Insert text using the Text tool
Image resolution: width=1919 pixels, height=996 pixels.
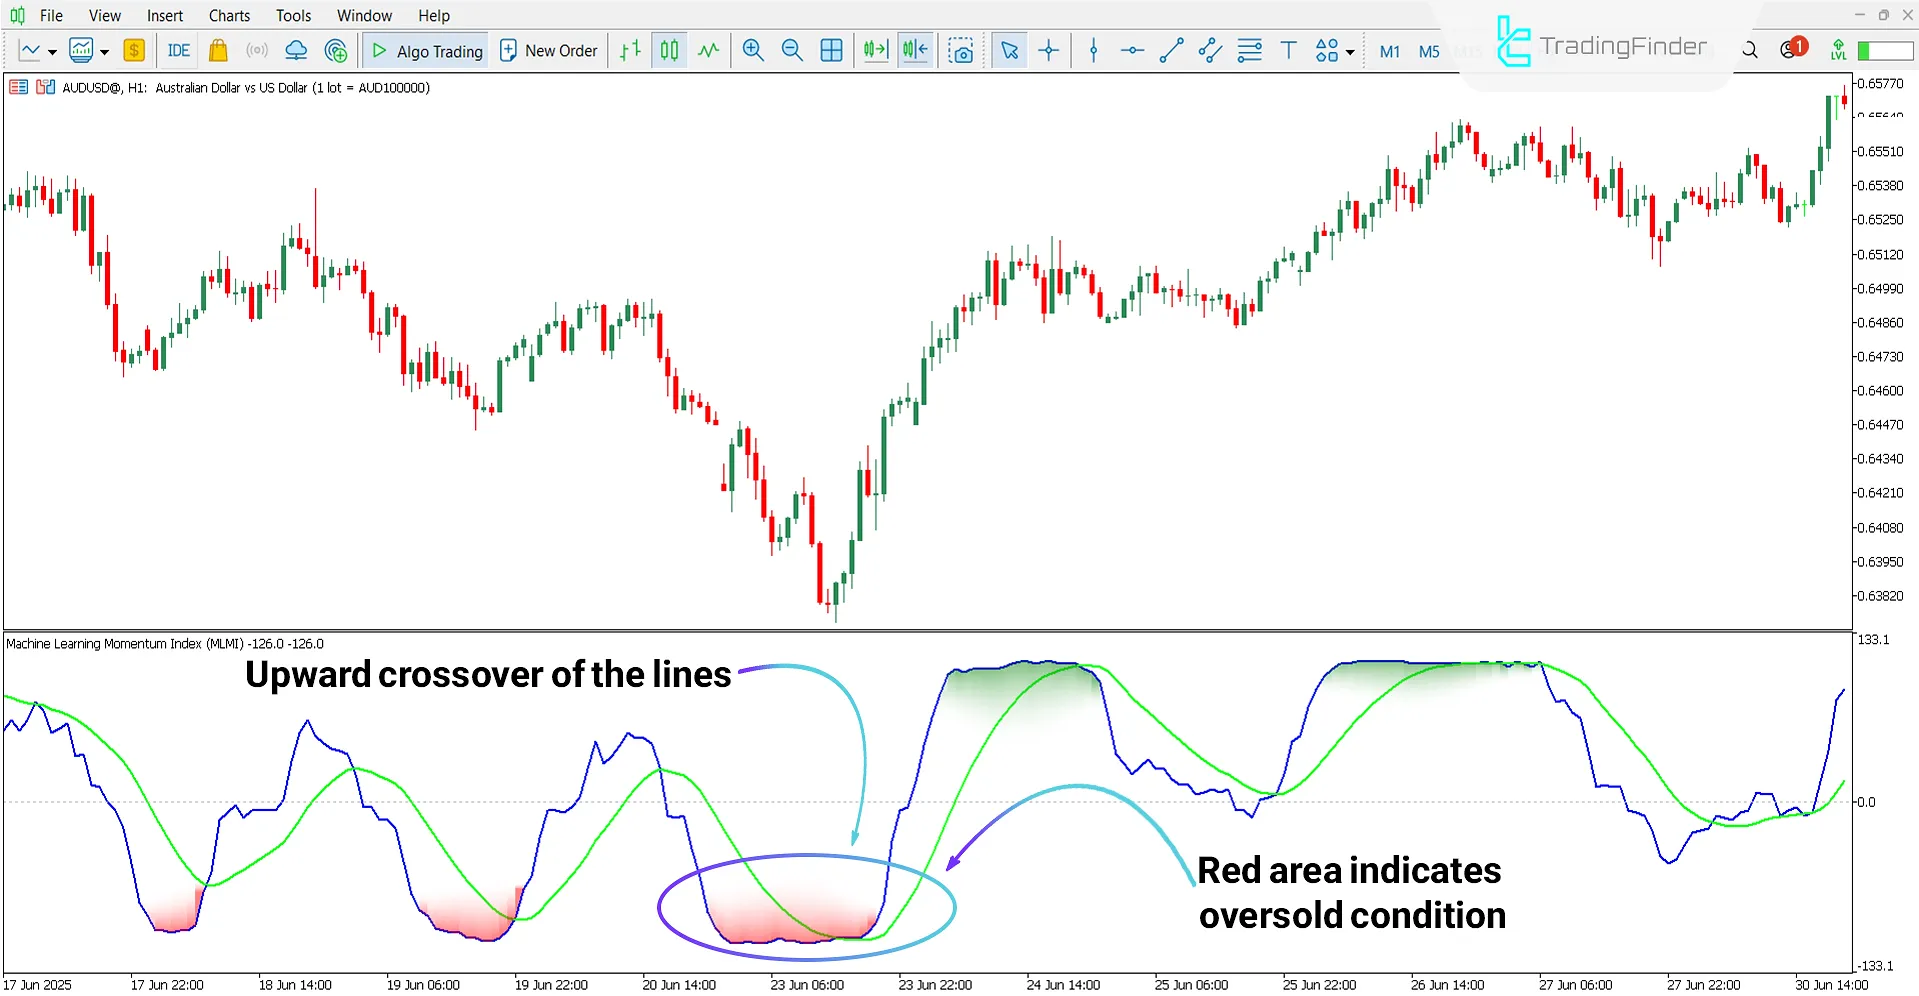(1288, 50)
